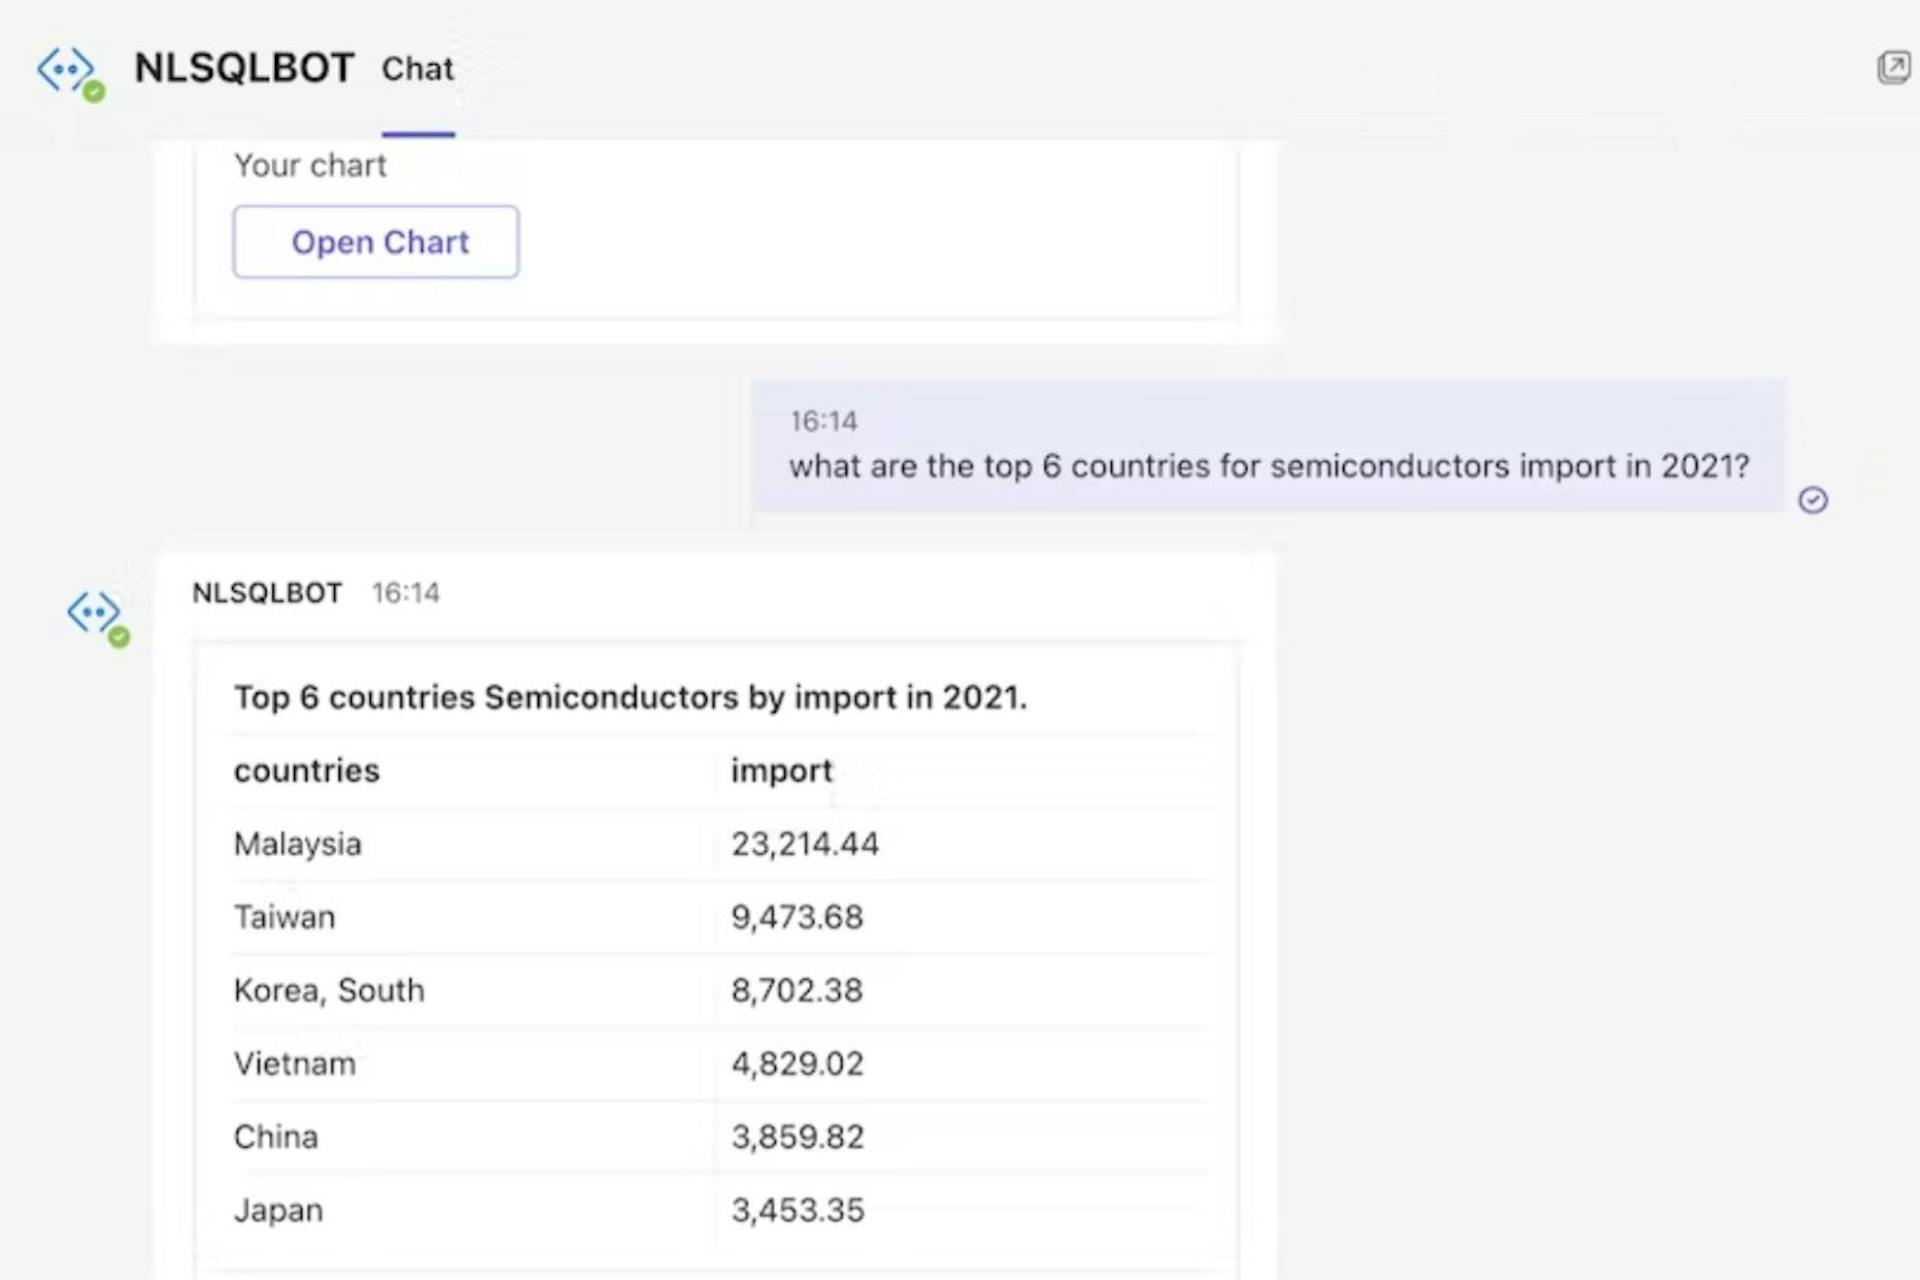Click the NLSQLBOT title in the header
The height and width of the screenshot is (1280, 1920).
pyautogui.click(x=244, y=68)
